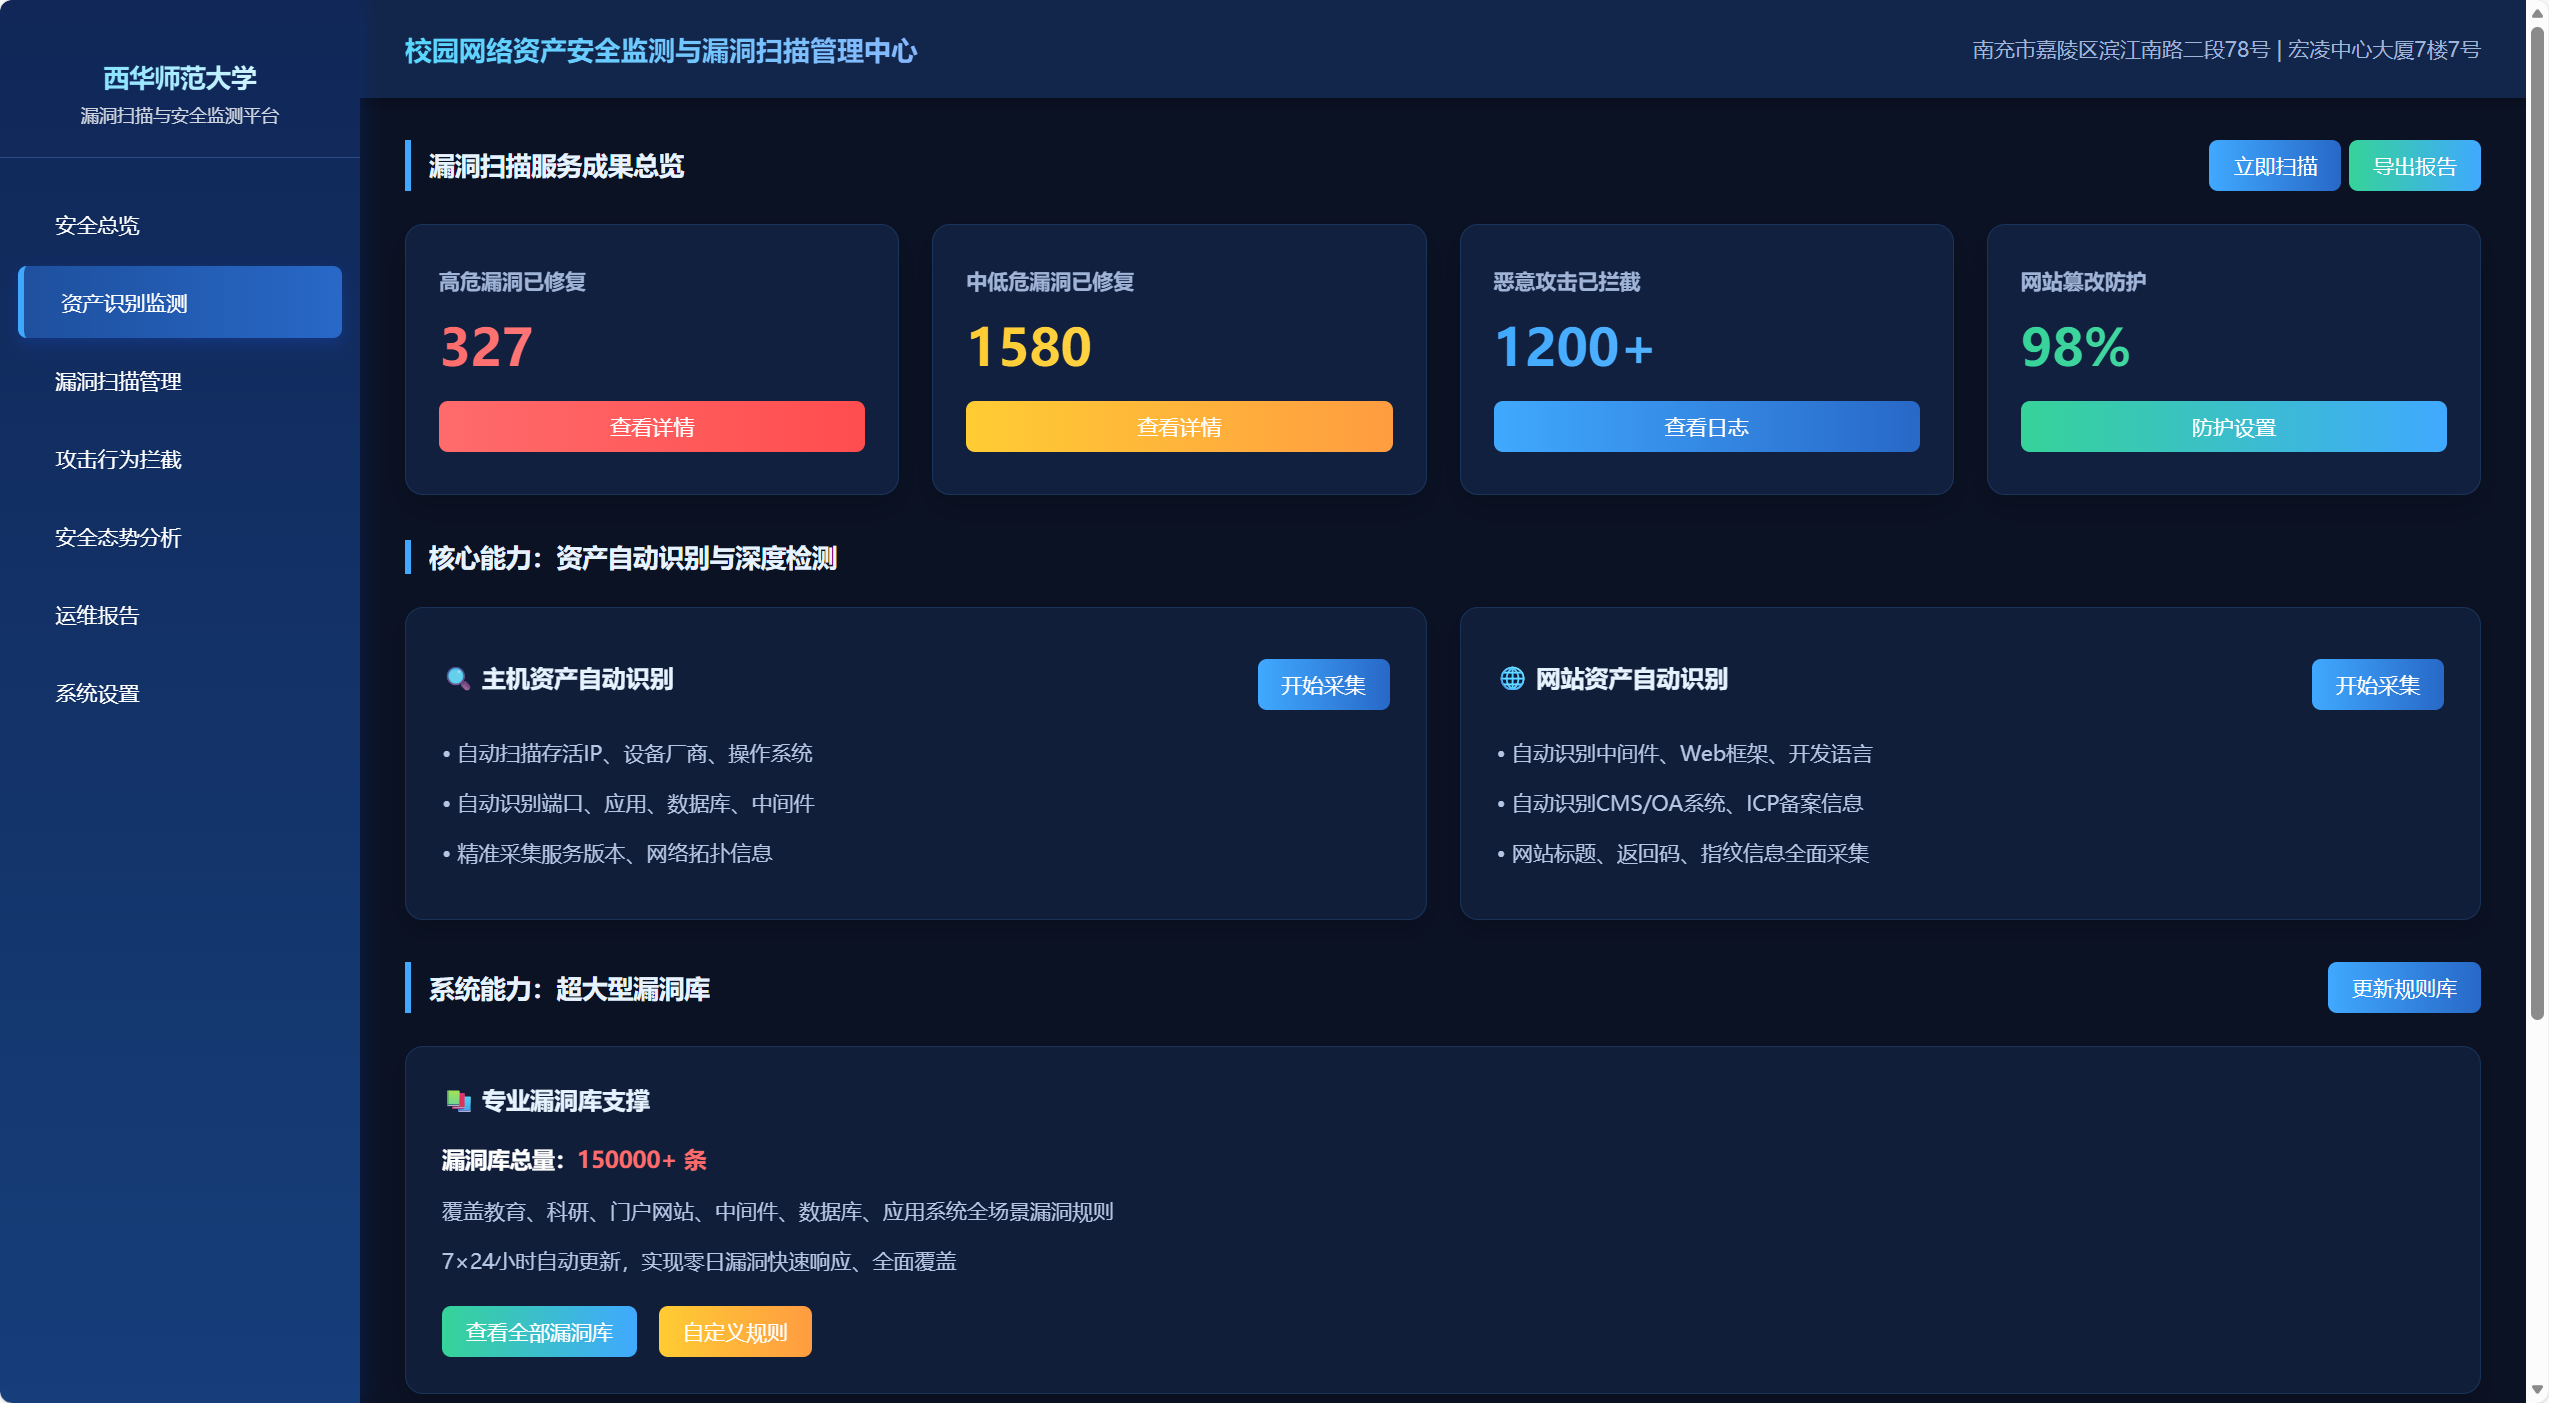Viewport: 2549px width, 1403px height.
Task: Click the globe icon beside 网站资产自动识别
Action: click(x=1512, y=679)
